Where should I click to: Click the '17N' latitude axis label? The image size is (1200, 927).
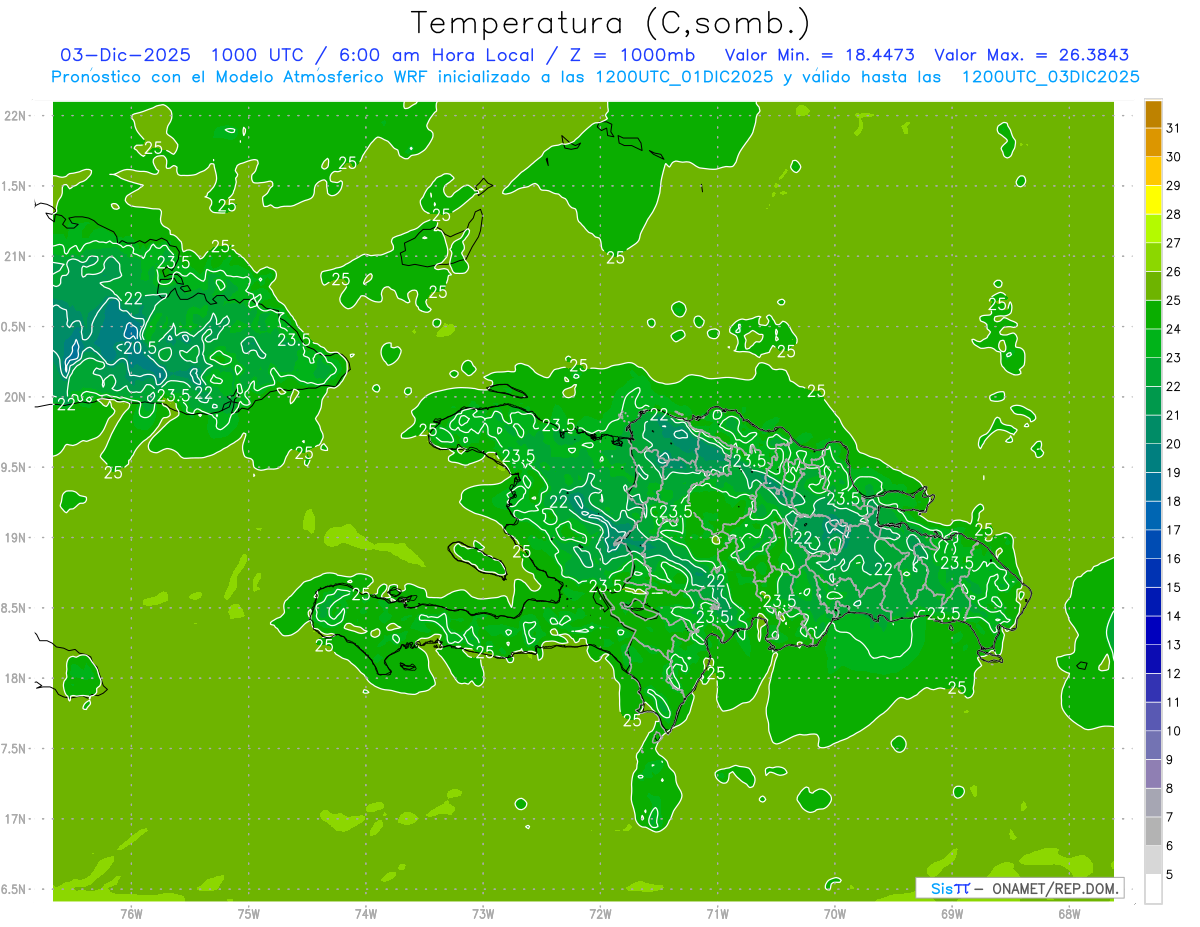pos(15,819)
